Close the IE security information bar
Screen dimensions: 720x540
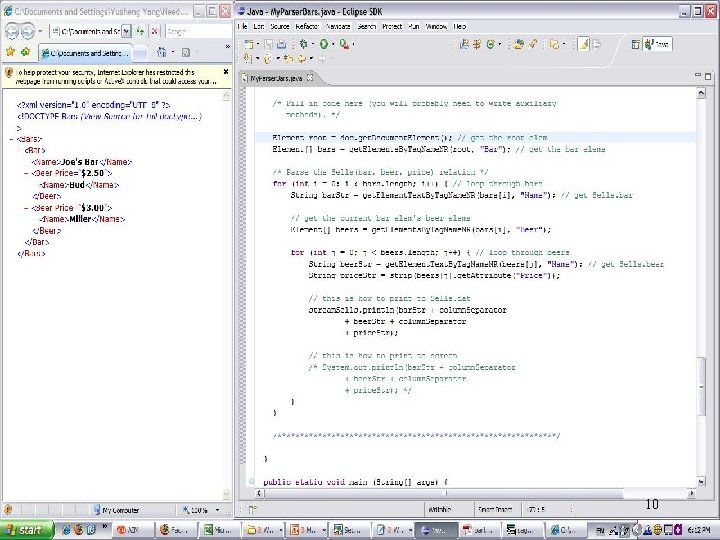tap(227, 71)
